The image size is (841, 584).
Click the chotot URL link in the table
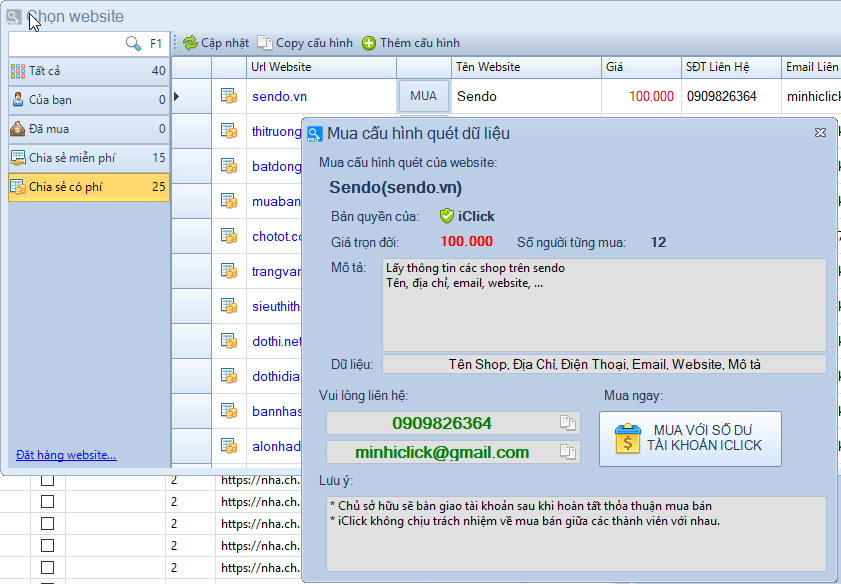click(x=277, y=236)
